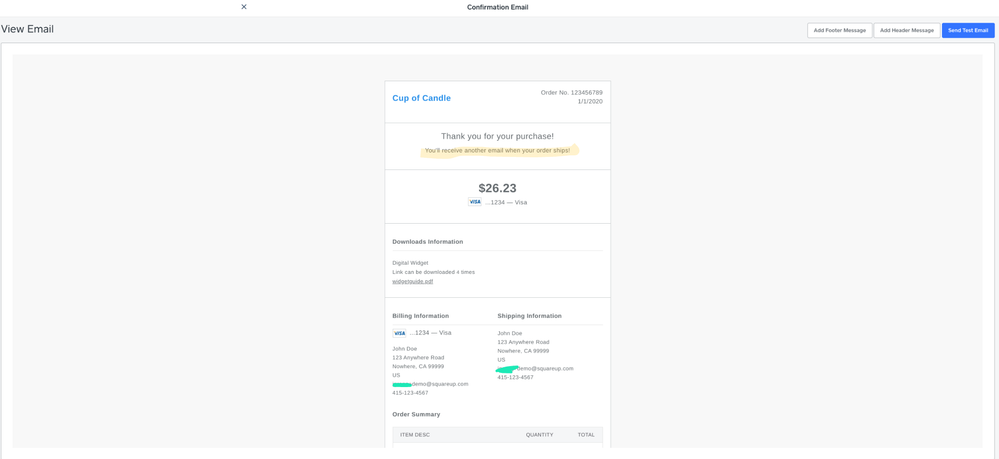Open the widgetguide.pdf download link
This screenshot has height=459, width=999.
pyautogui.click(x=412, y=281)
